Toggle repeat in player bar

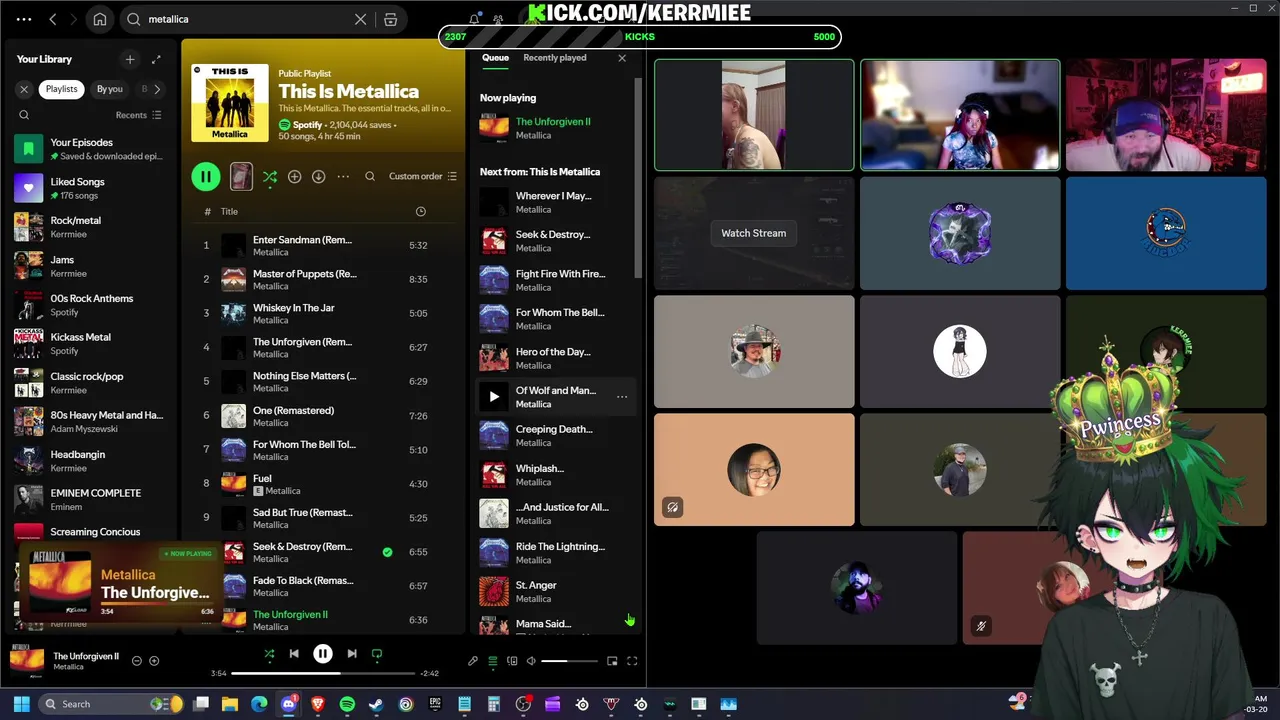coord(377,654)
